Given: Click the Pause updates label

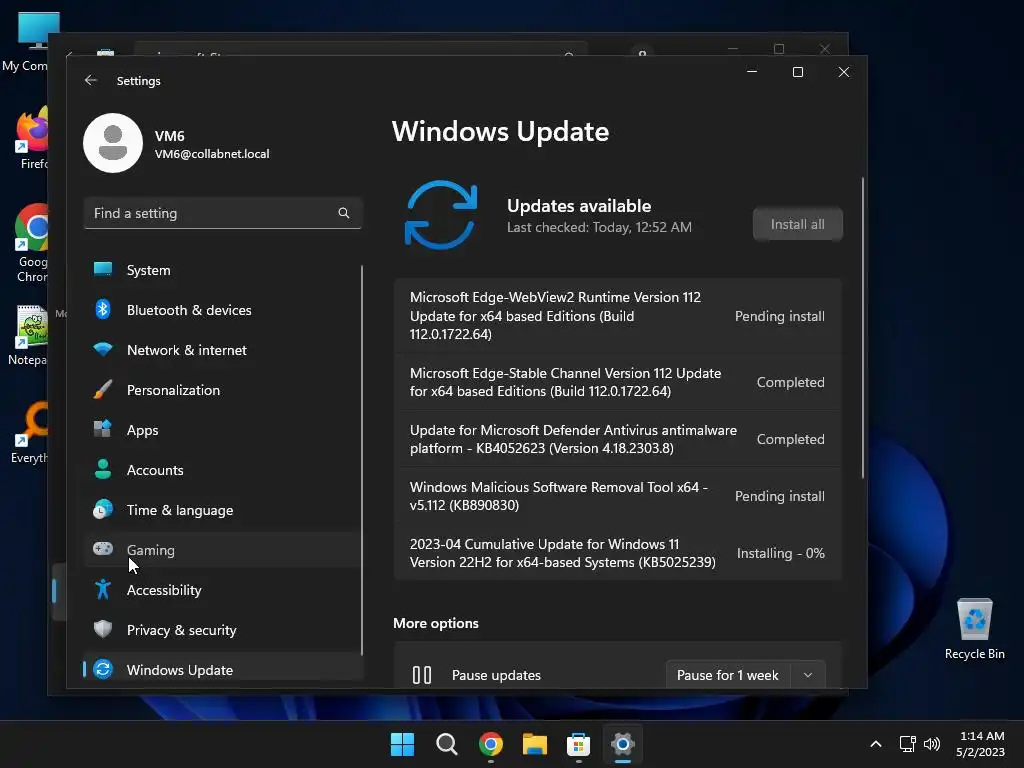Looking at the screenshot, I should 496,675.
